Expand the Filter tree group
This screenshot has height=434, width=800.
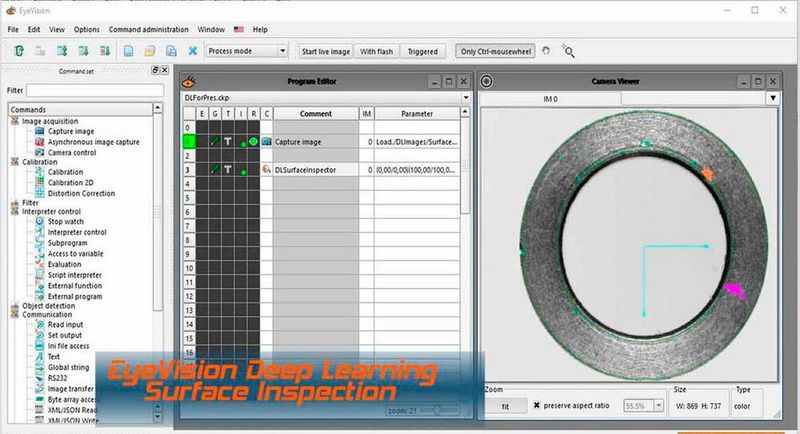point(15,203)
